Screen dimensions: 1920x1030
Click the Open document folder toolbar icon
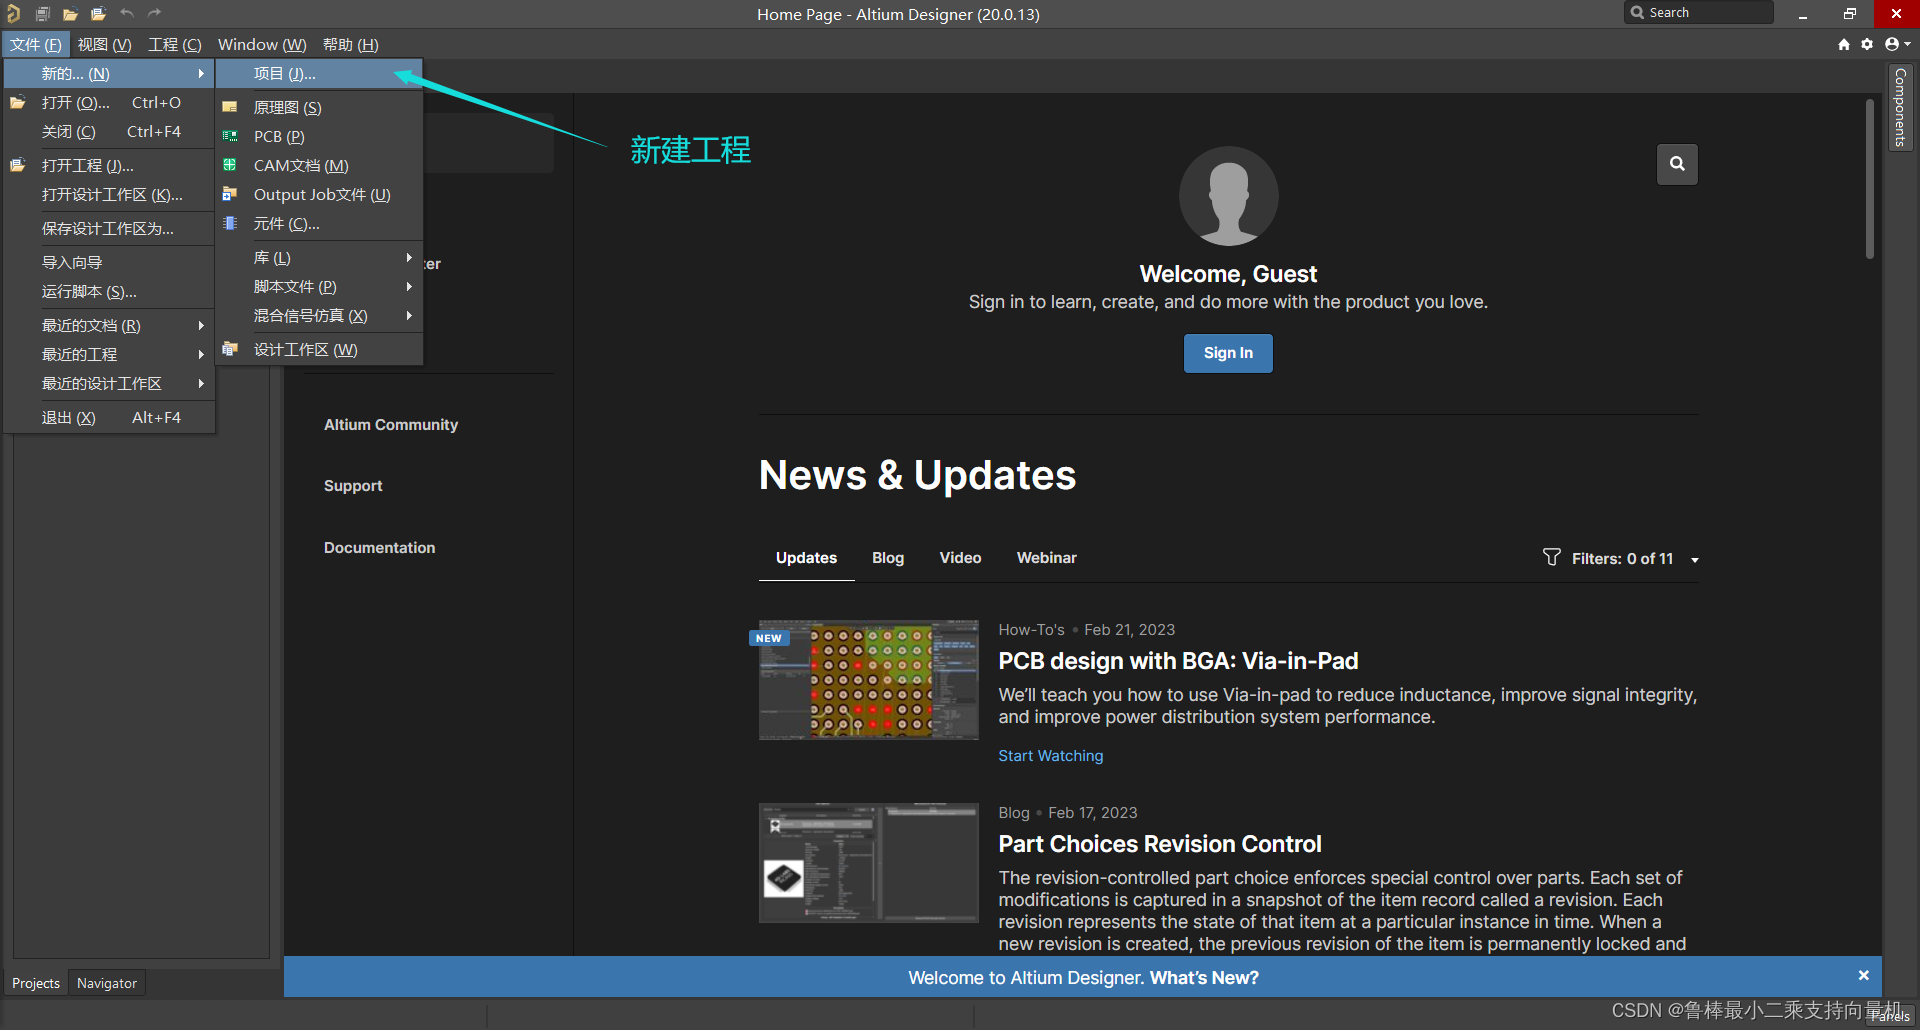70,14
